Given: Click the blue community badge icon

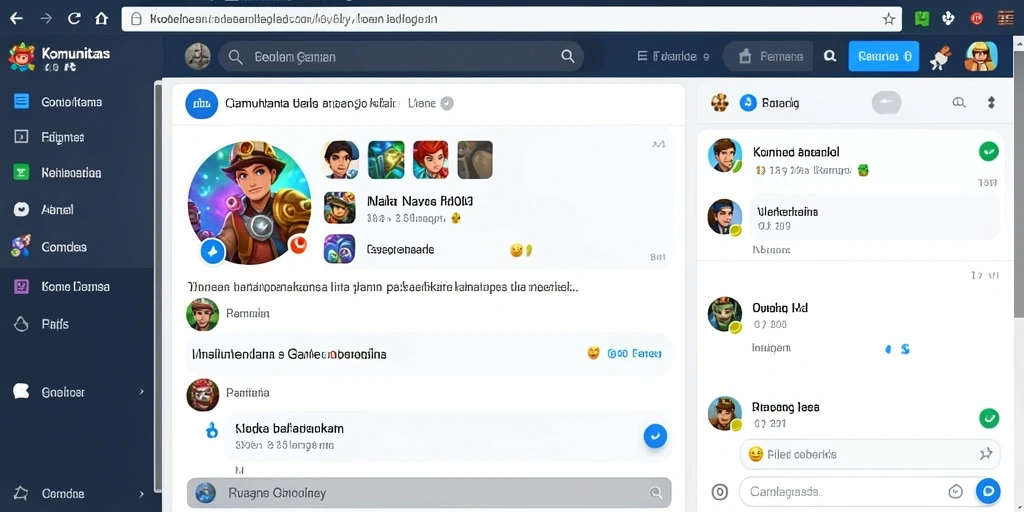Looking at the screenshot, I should pos(201,103).
